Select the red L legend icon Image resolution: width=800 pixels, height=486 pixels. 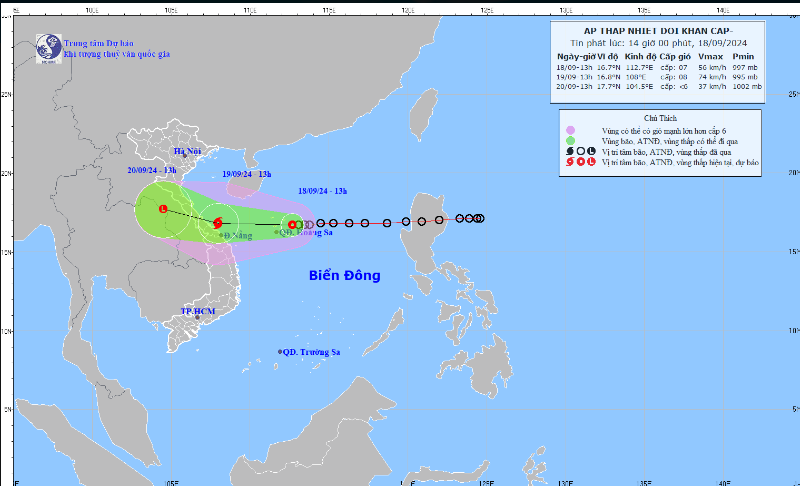pyautogui.click(x=591, y=162)
